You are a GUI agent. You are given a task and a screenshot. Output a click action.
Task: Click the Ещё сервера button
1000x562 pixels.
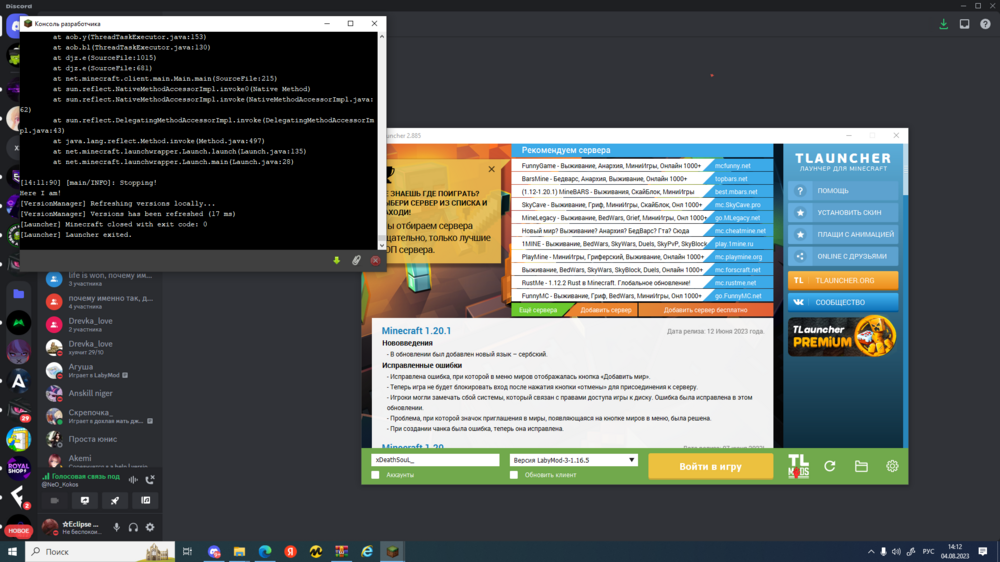538,310
